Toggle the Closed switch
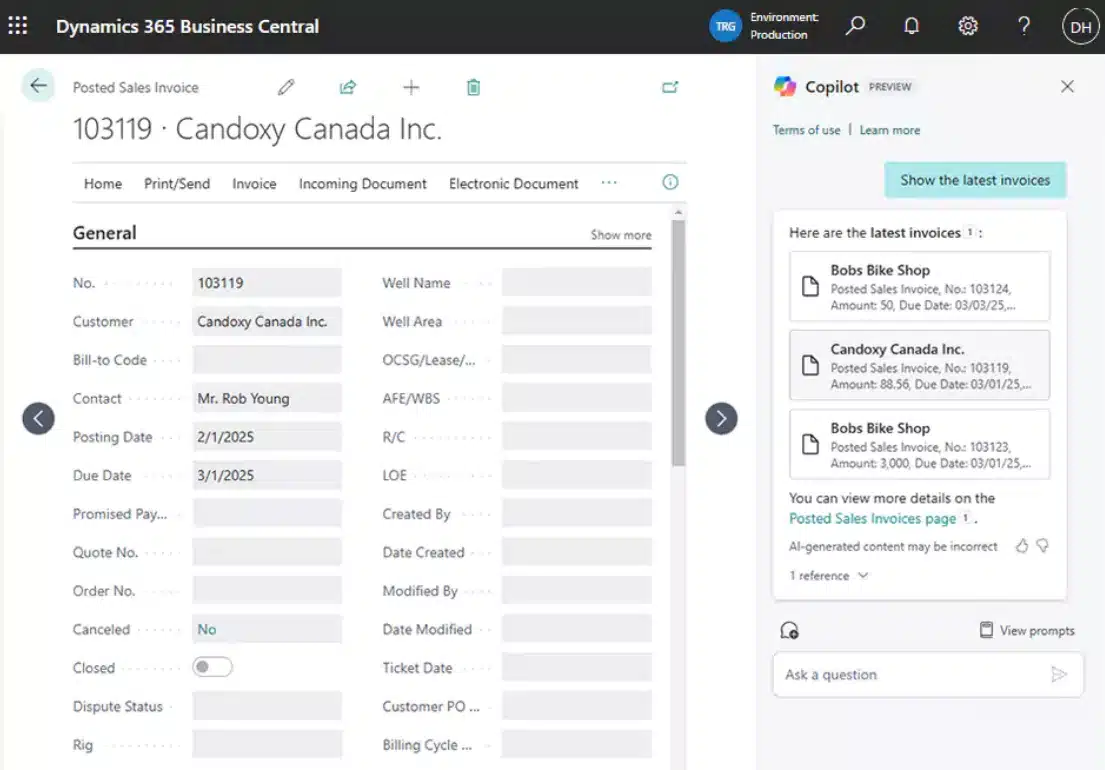1105x770 pixels. [x=212, y=667]
